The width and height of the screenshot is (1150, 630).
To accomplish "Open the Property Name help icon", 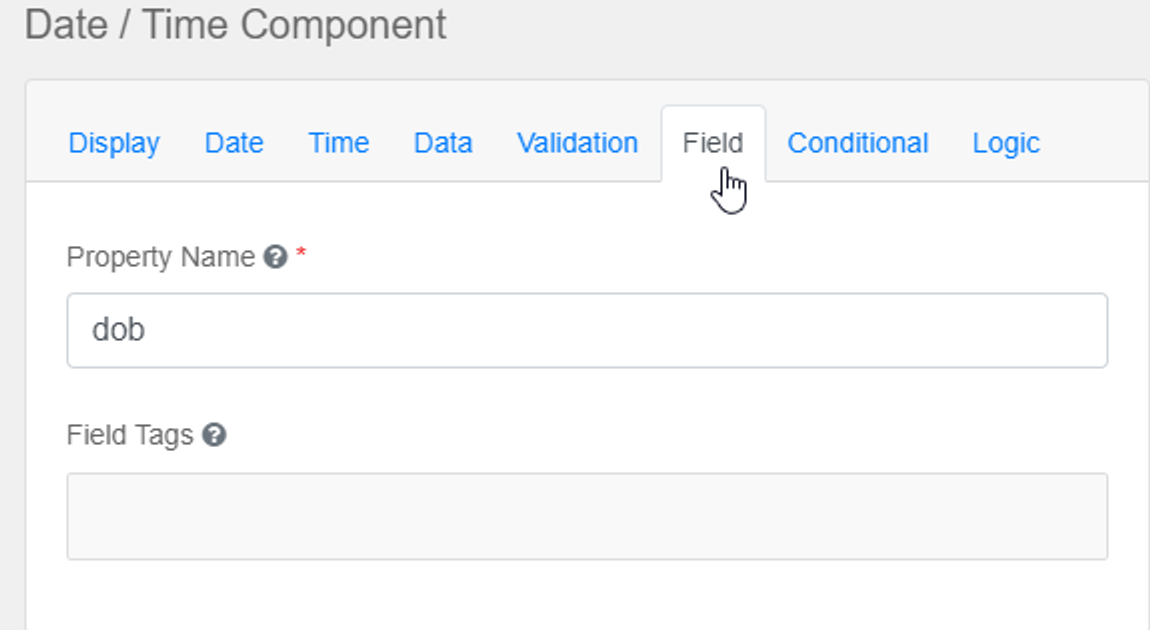I will 275,258.
